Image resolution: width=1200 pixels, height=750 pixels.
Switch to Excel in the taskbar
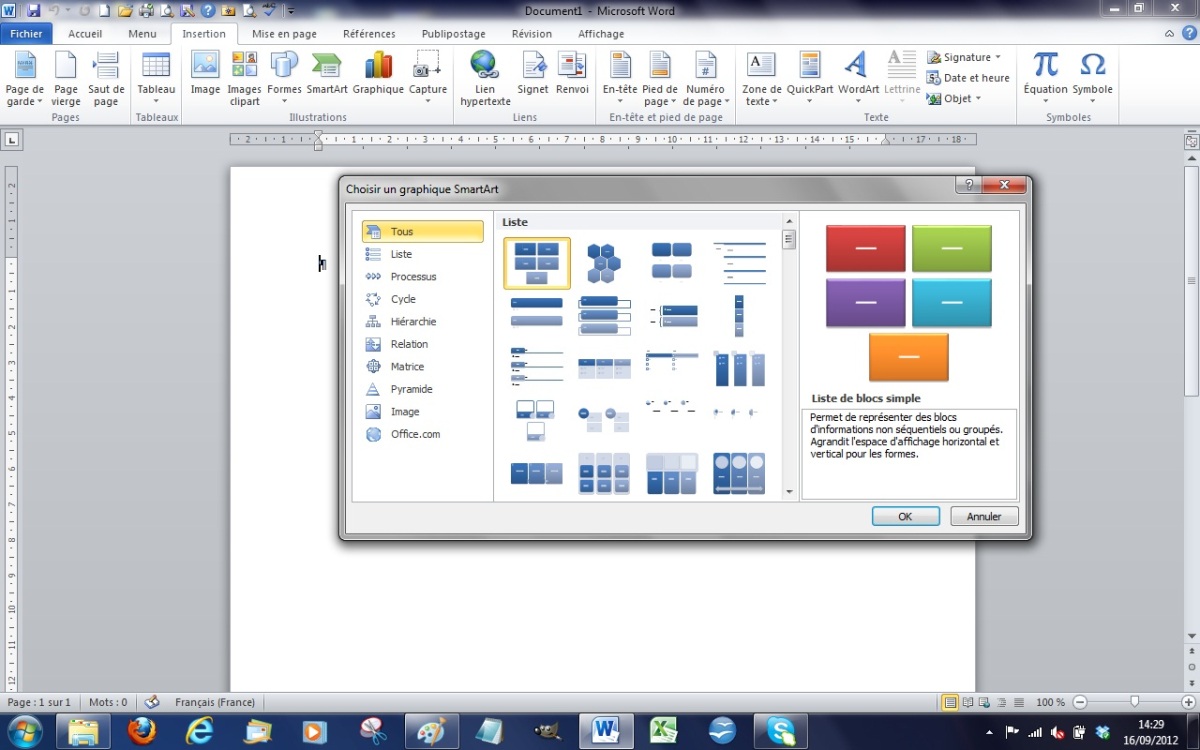[664, 731]
